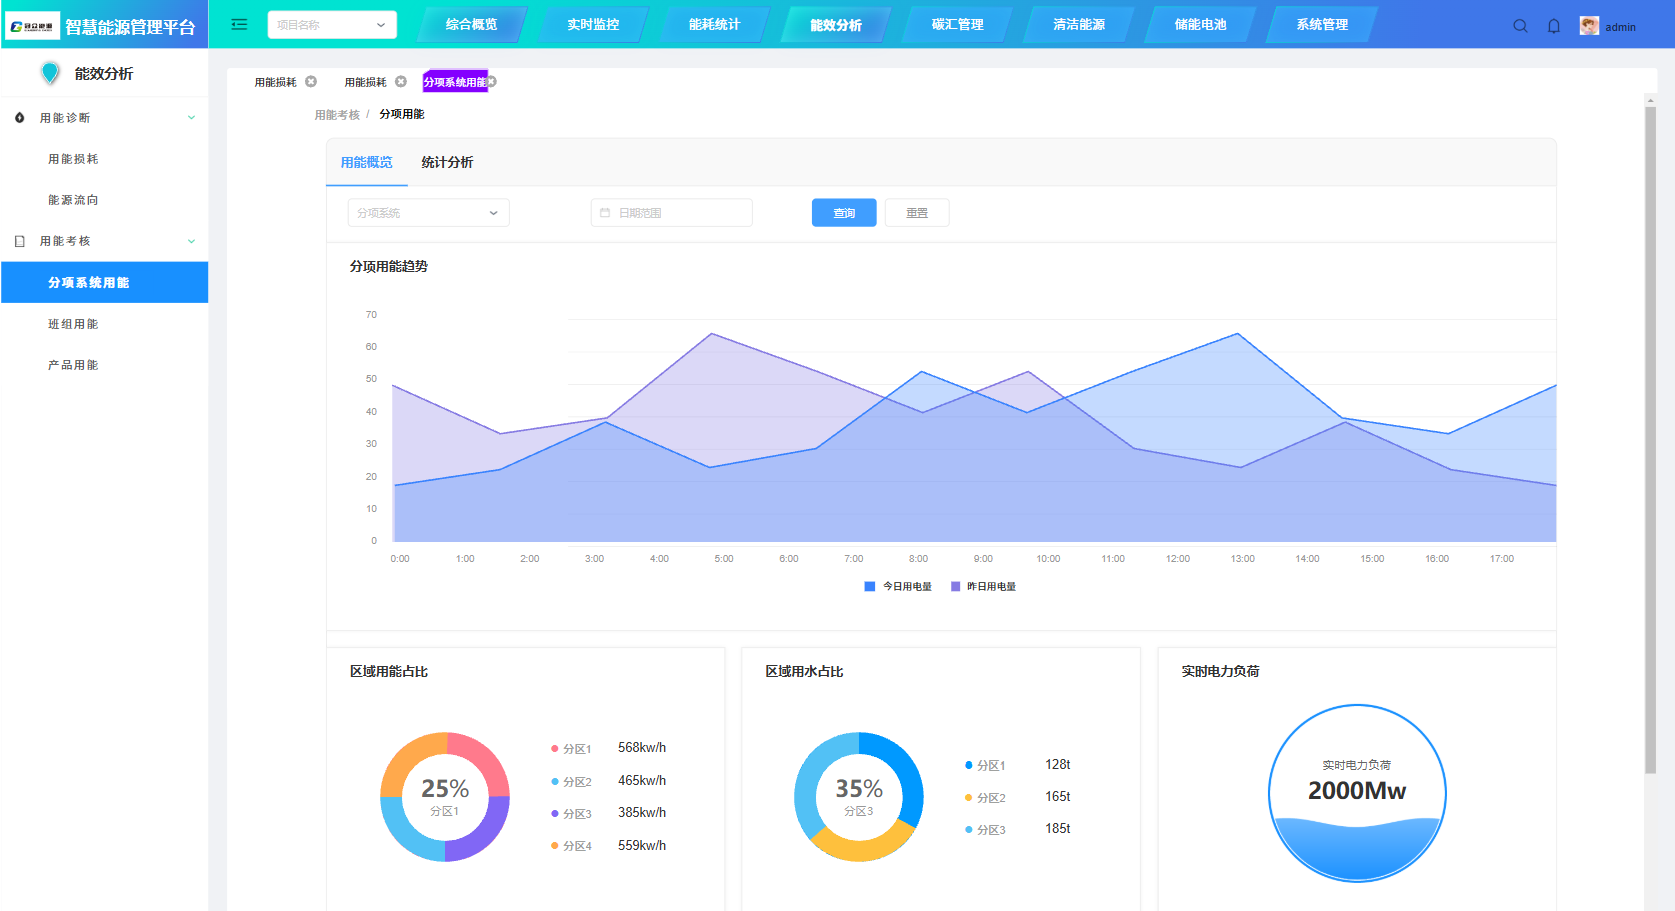The height and width of the screenshot is (911, 1675).
Task: Open search via magnifier icon
Action: coord(1520,26)
